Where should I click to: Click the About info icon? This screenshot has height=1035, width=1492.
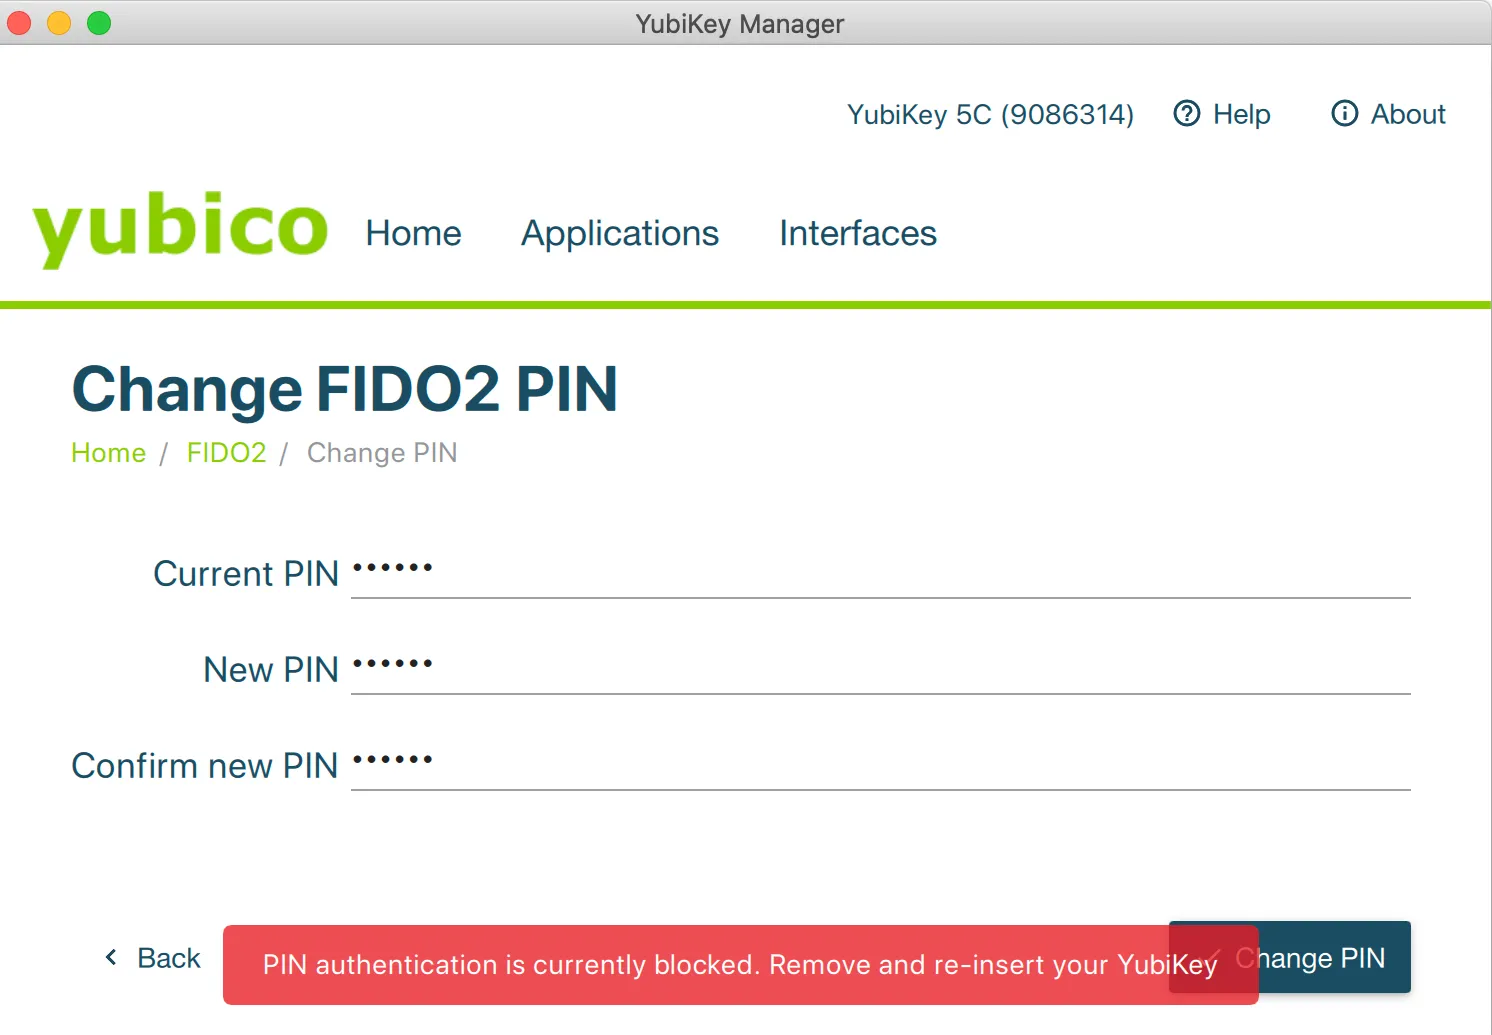pyautogui.click(x=1344, y=114)
